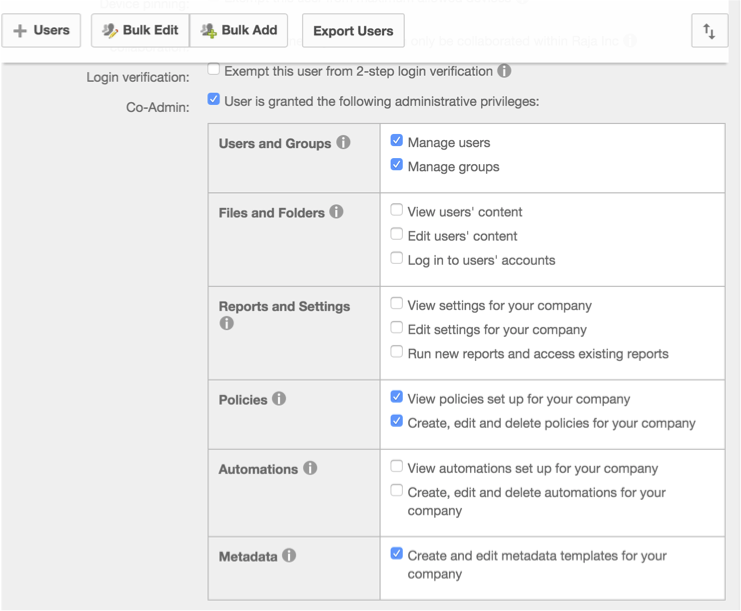This screenshot has width=741, height=611.
Task: Click info icon next to Files and Folders
Action: pyautogui.click(x=336, y=212)
